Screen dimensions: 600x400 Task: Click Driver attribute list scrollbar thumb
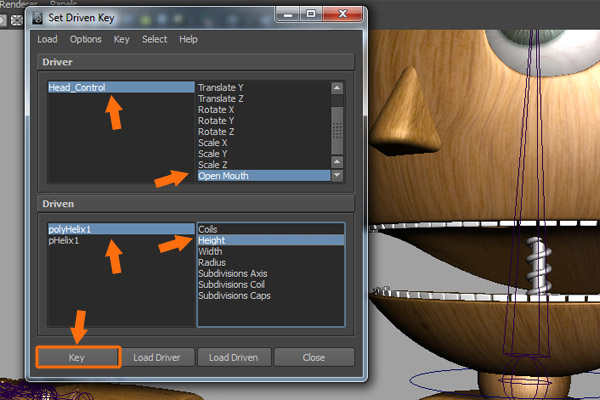337,130
